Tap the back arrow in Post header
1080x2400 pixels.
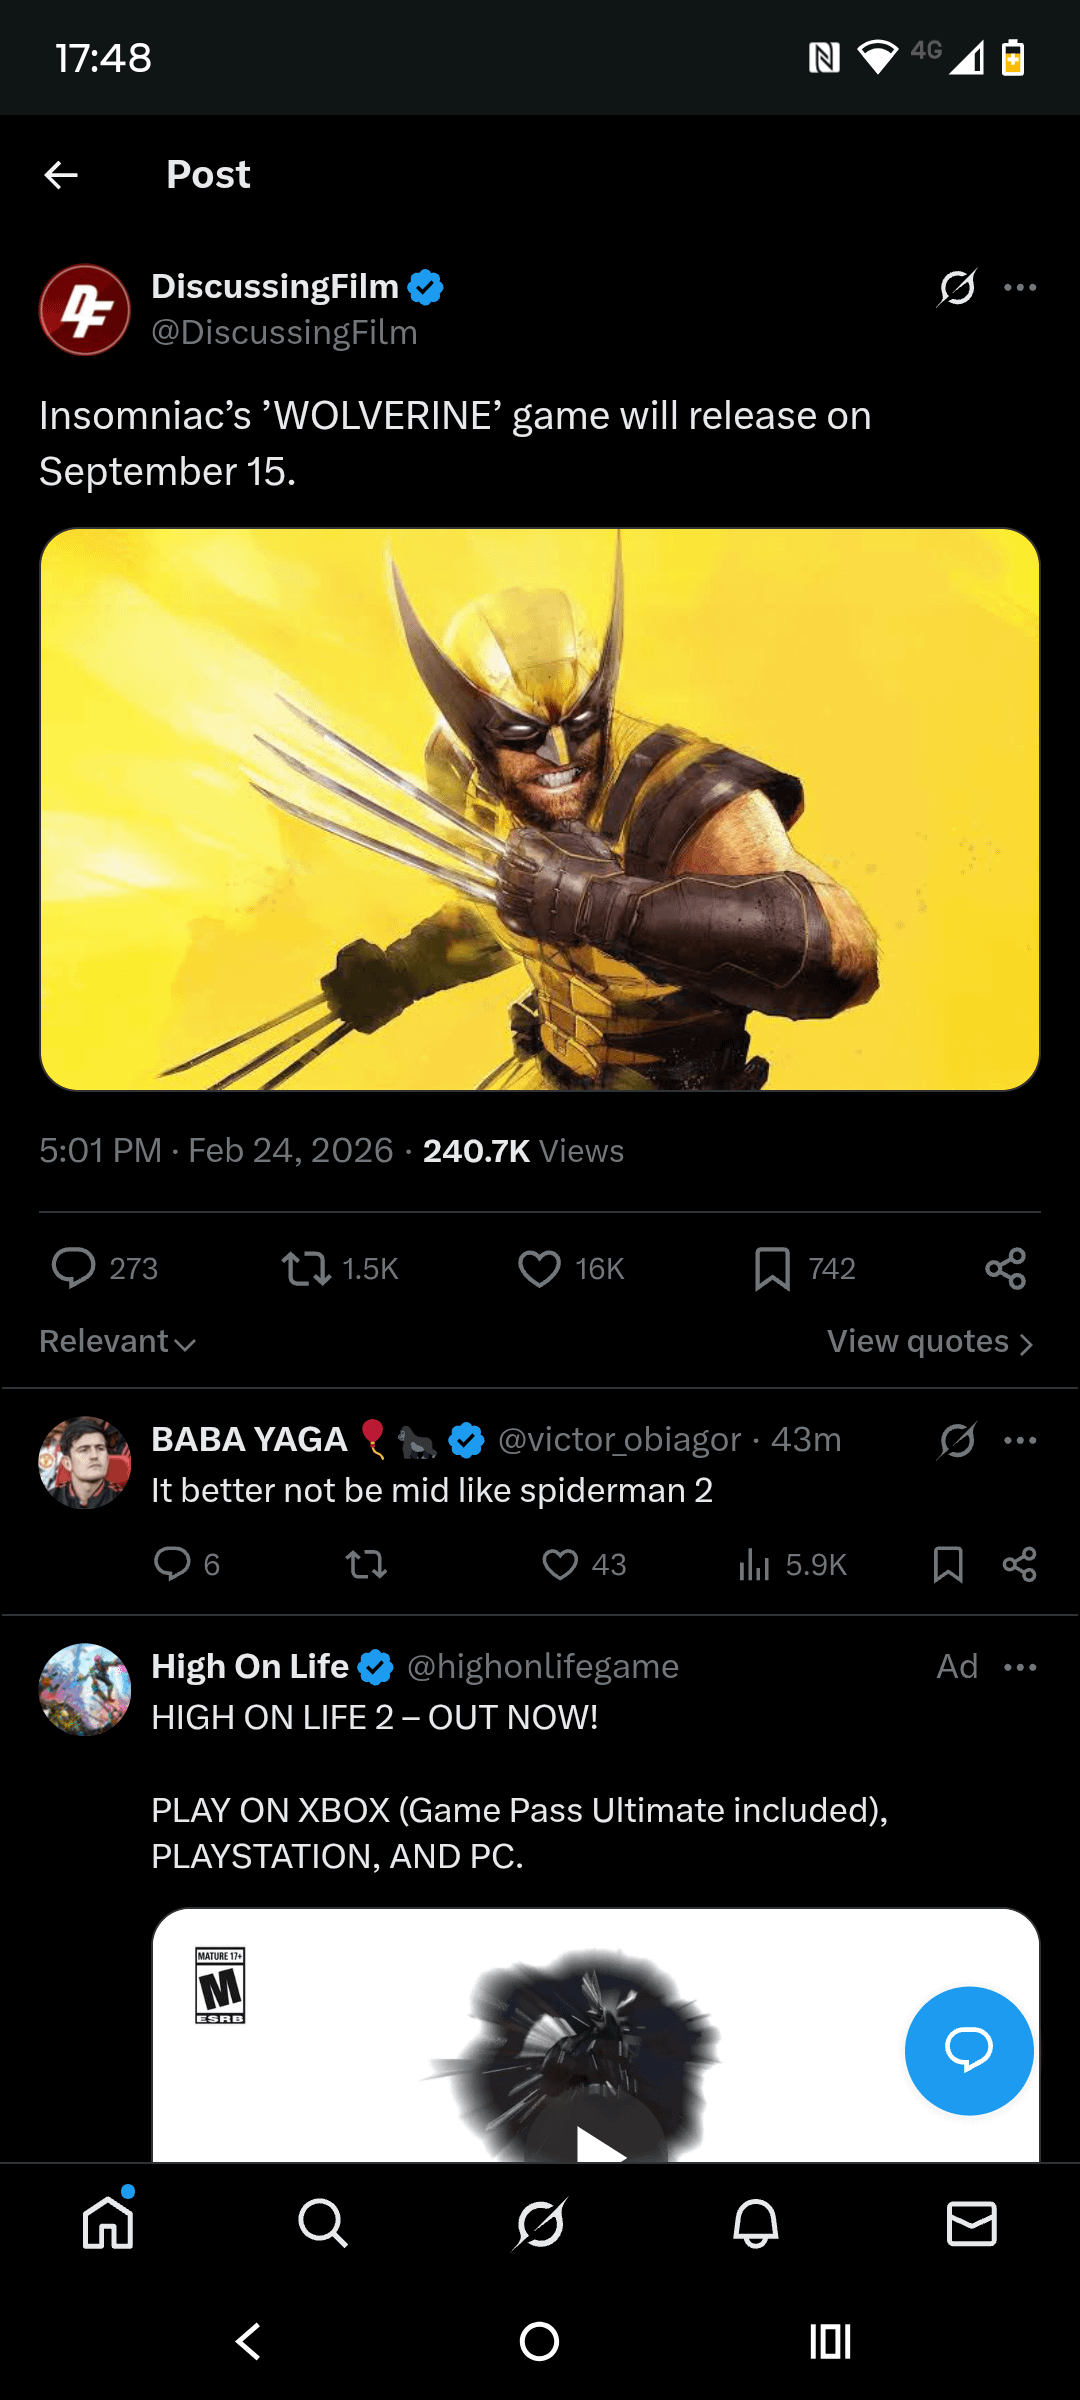point(61,175)
